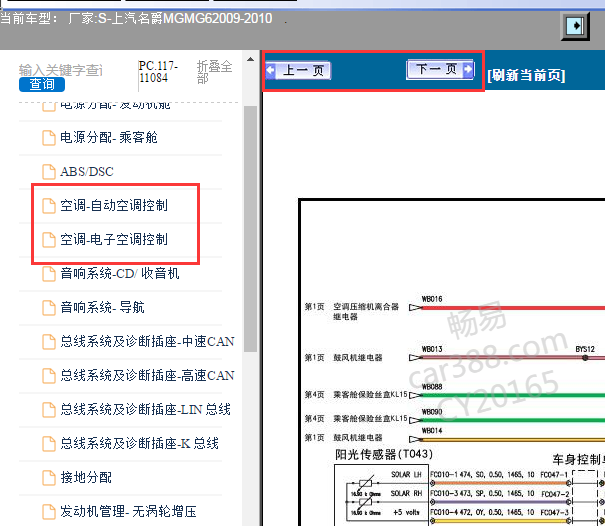Click the WB088 wire label
This screenshot has height=526, width=605.
point(432,387)
